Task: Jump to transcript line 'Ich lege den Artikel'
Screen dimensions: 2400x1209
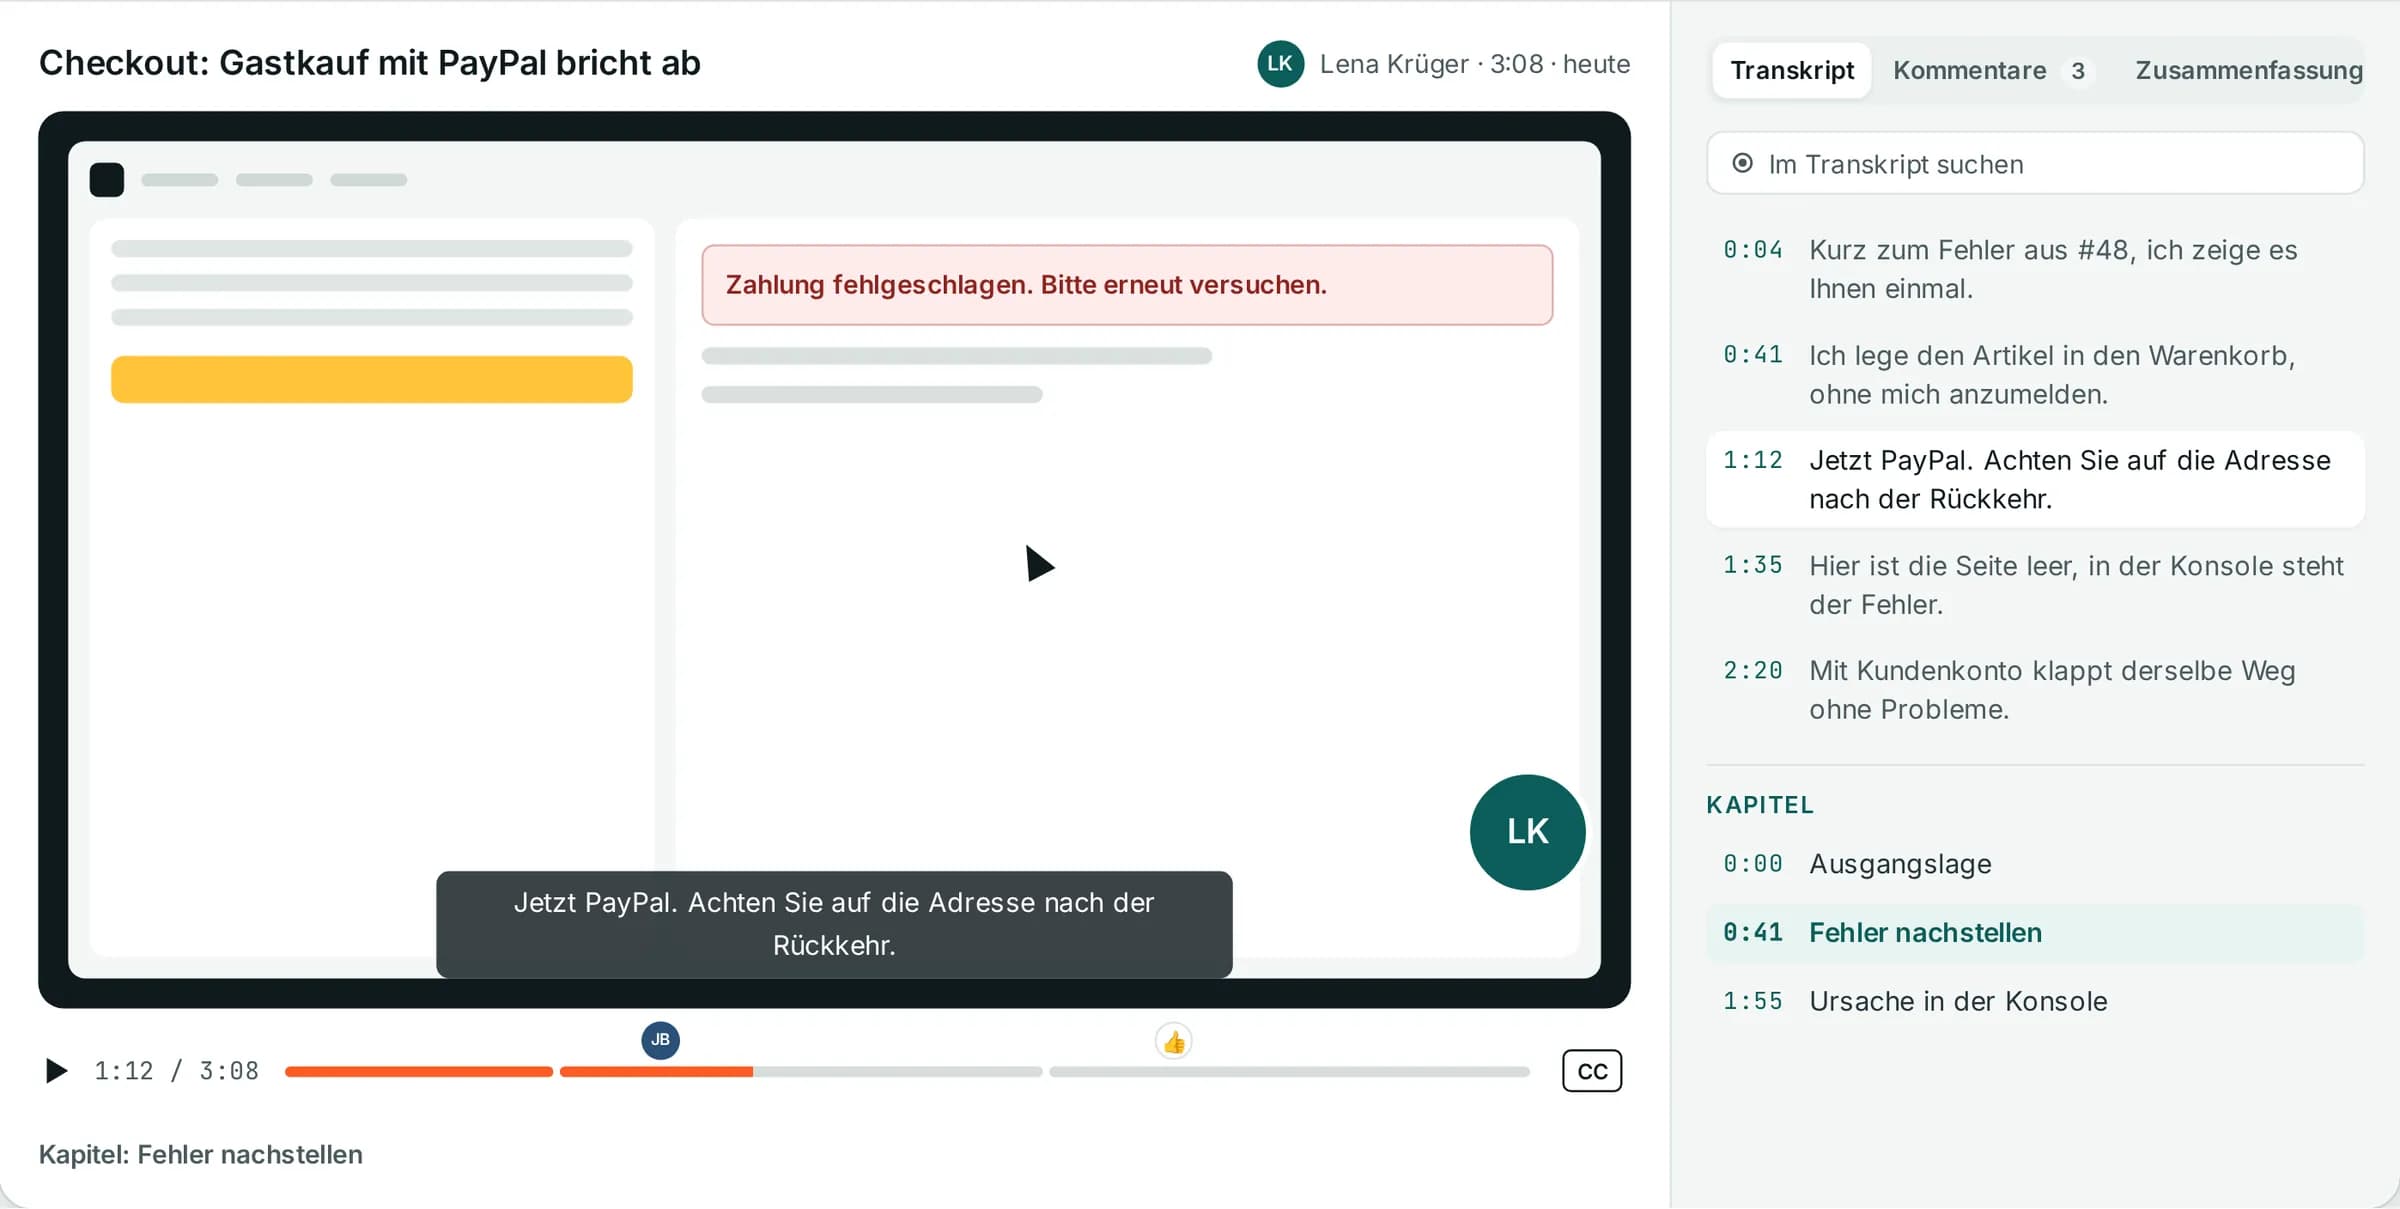Action: click(x=2035, y=375)
